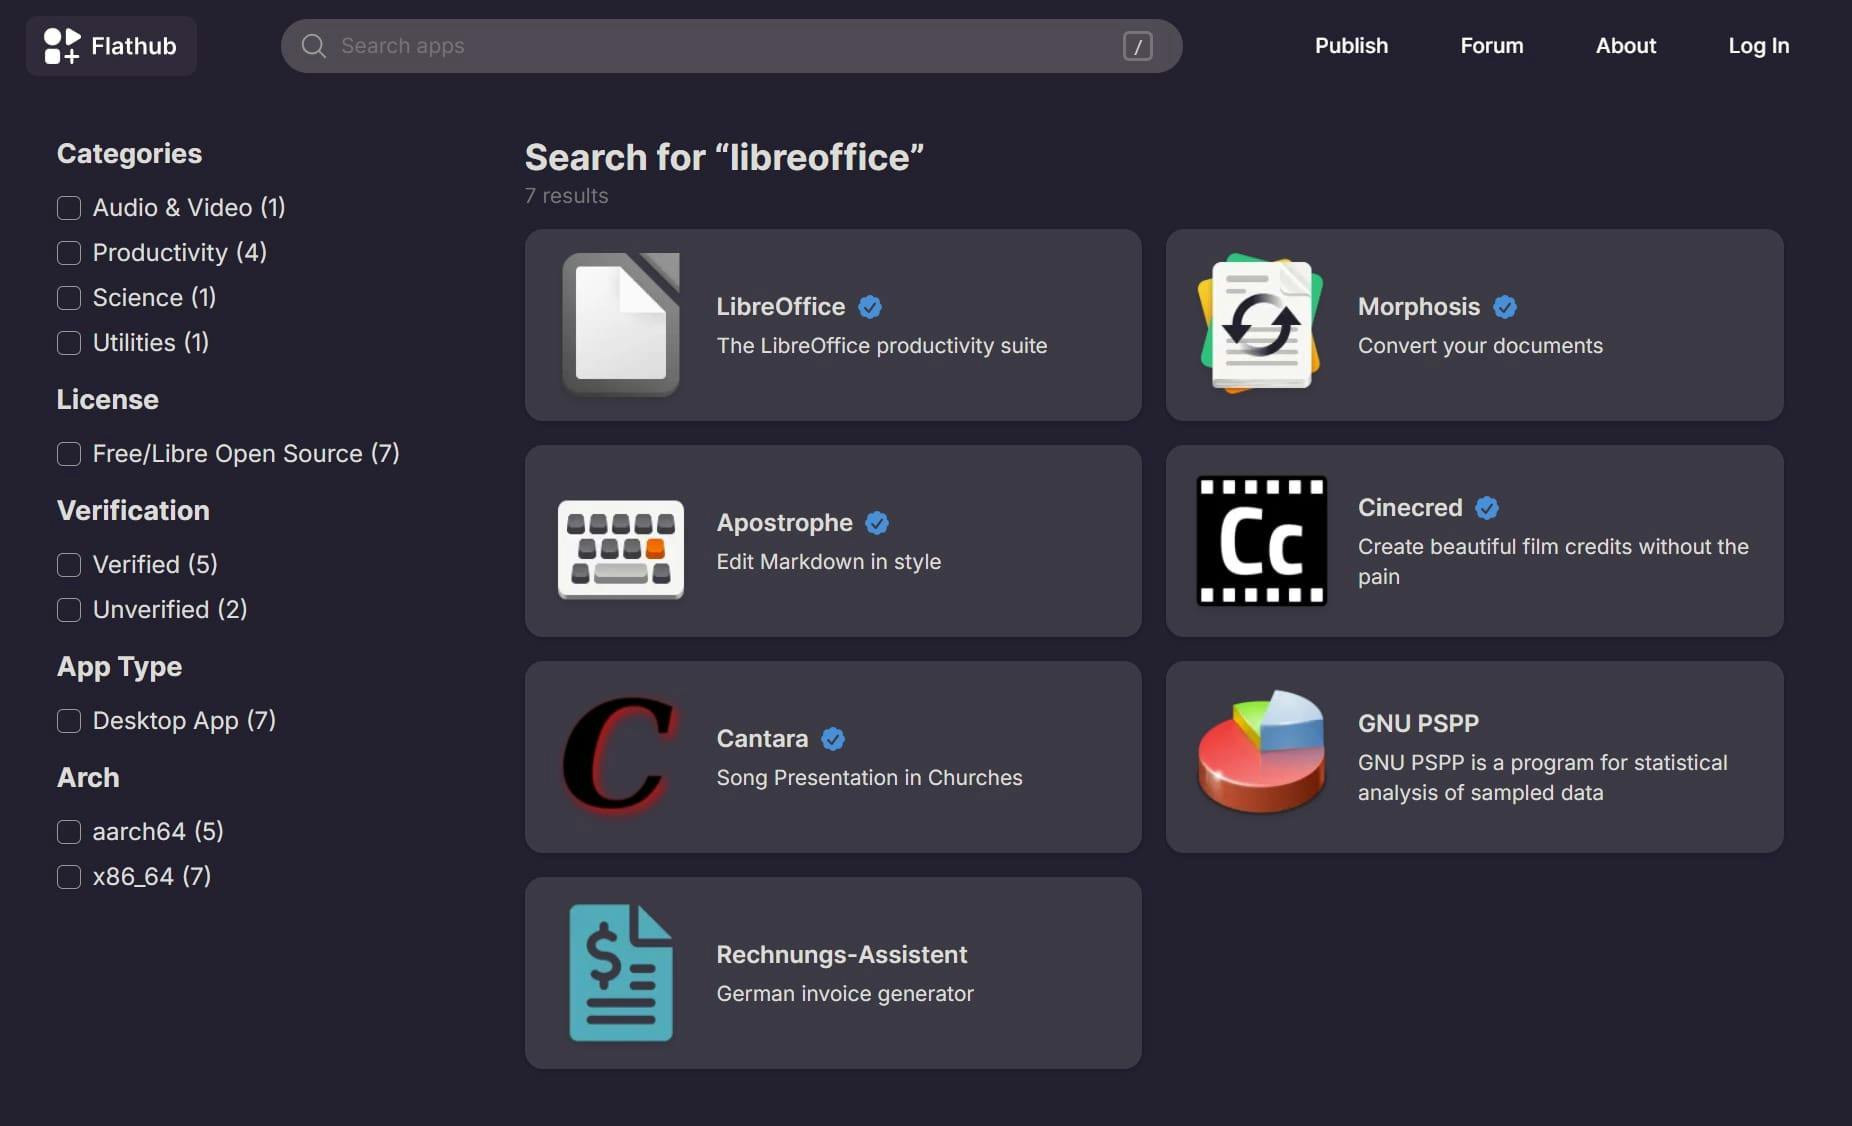This screenshot has width=1852, height=1126.
Task: Open the GNU PSPP app title link
Action: coord(1418,724)
